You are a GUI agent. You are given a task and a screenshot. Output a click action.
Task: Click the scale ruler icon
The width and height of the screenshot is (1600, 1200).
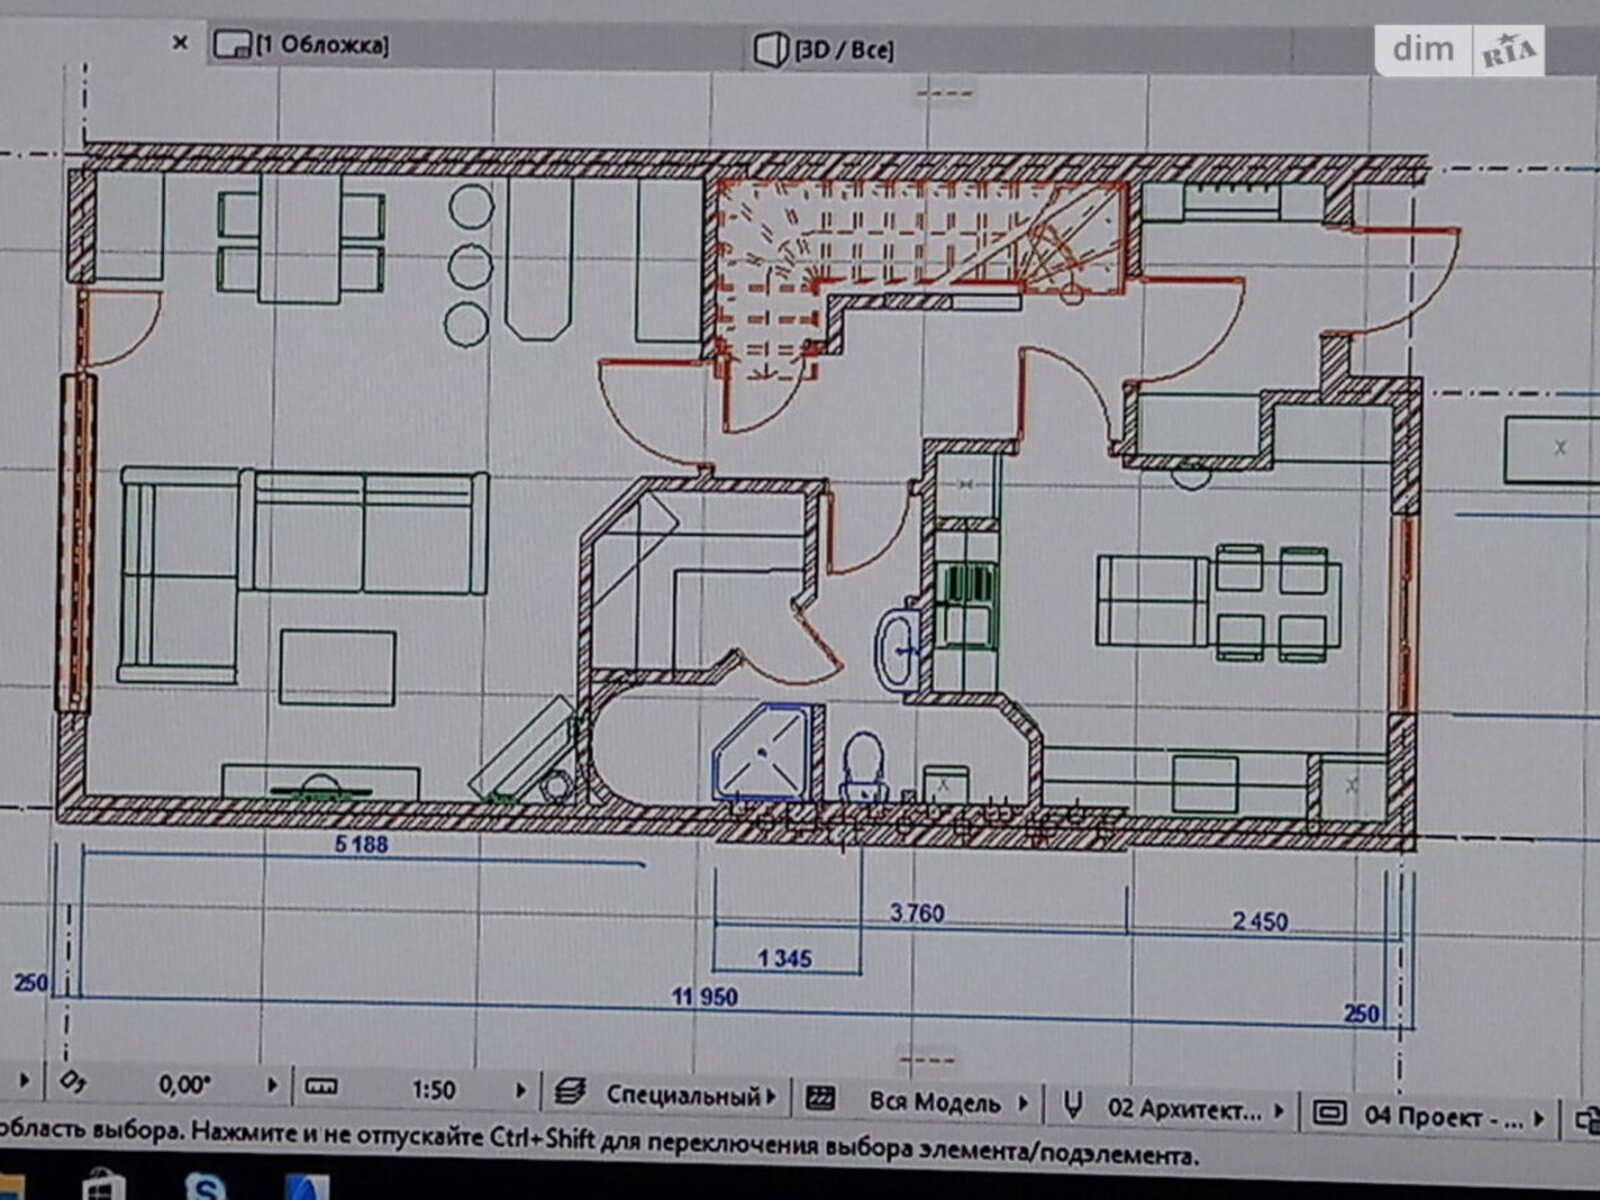coord(321,1087)
